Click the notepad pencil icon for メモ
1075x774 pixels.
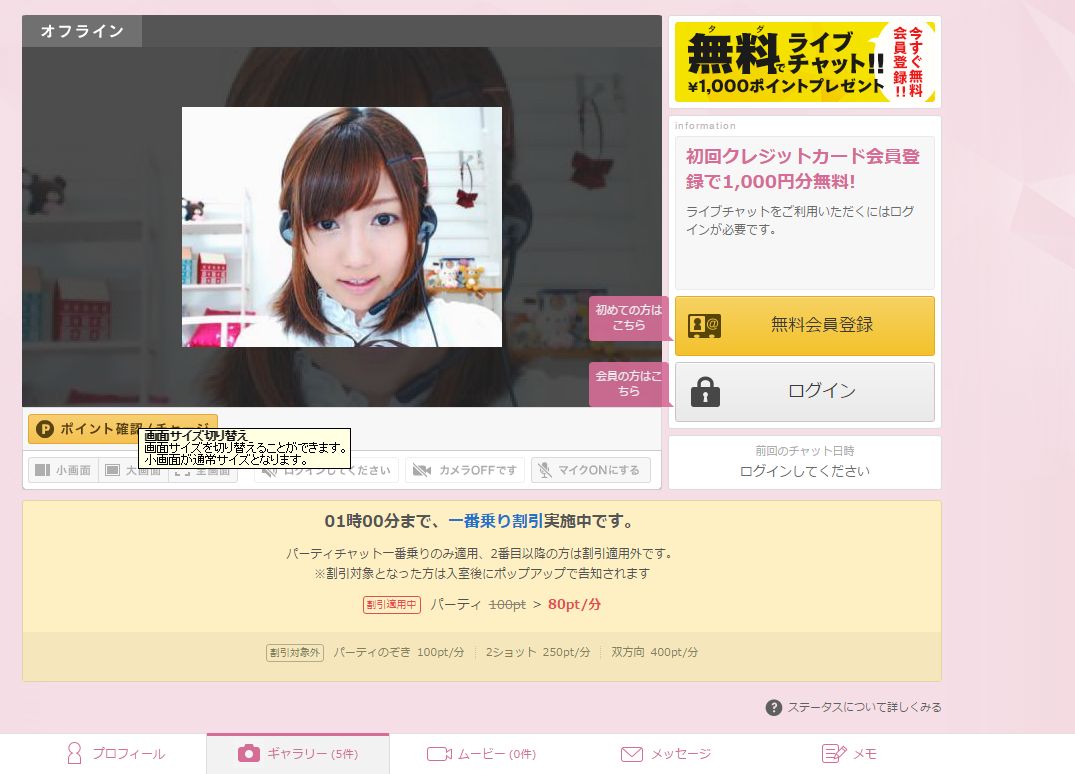pyautogui.click(x=834, y=754)
